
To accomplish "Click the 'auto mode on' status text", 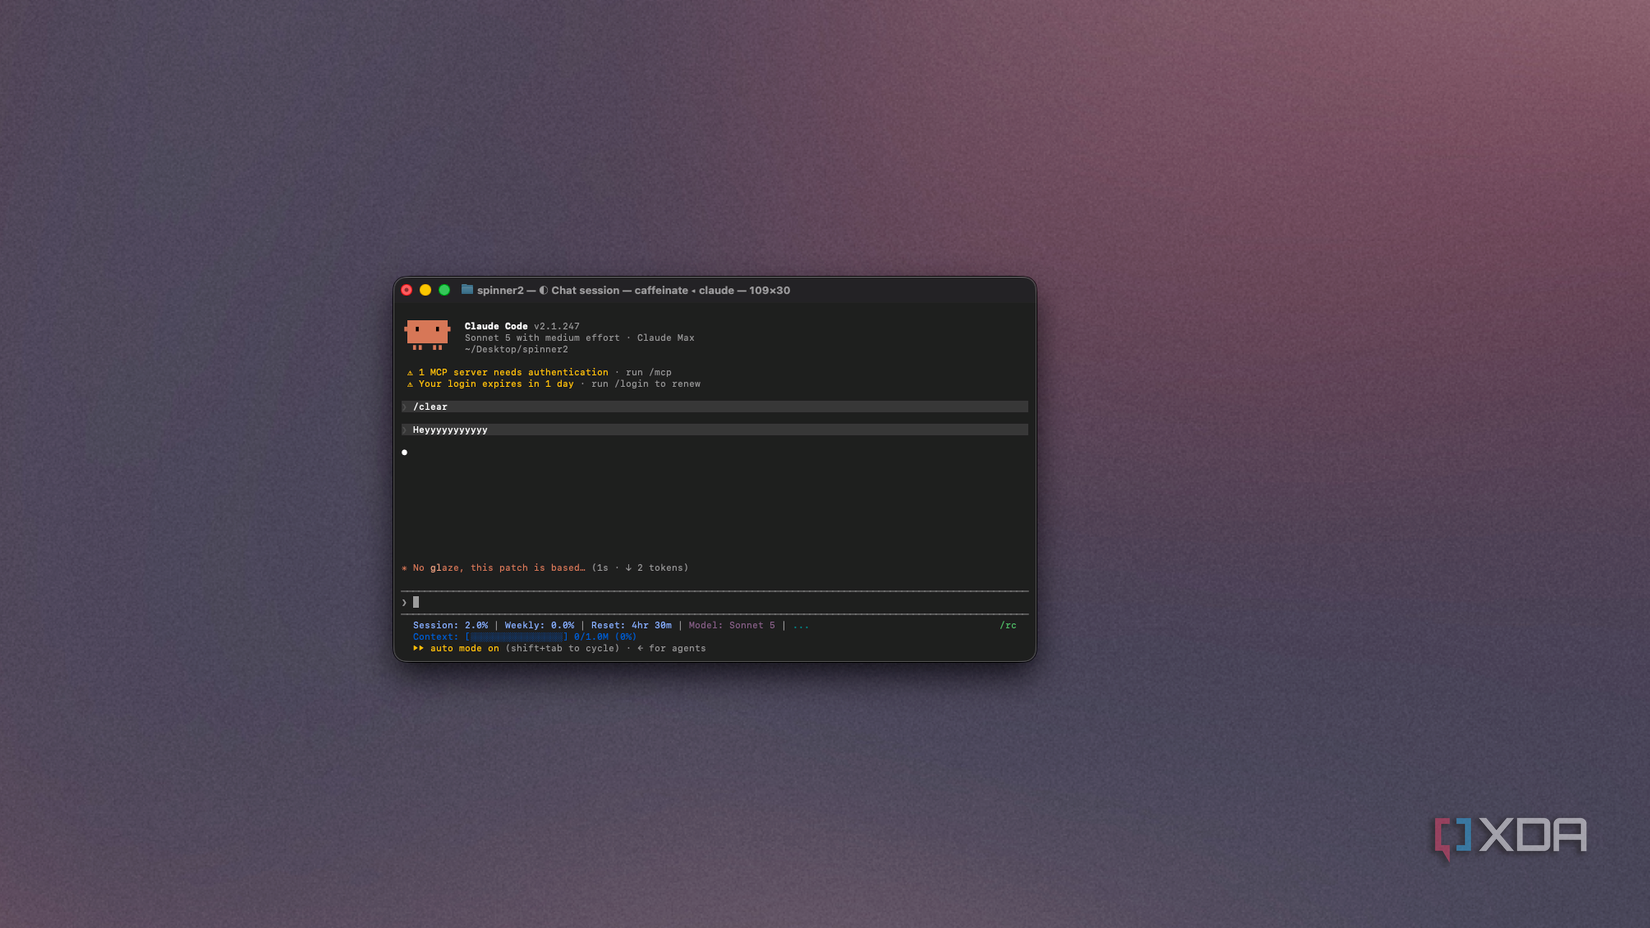I will (464, 648).
